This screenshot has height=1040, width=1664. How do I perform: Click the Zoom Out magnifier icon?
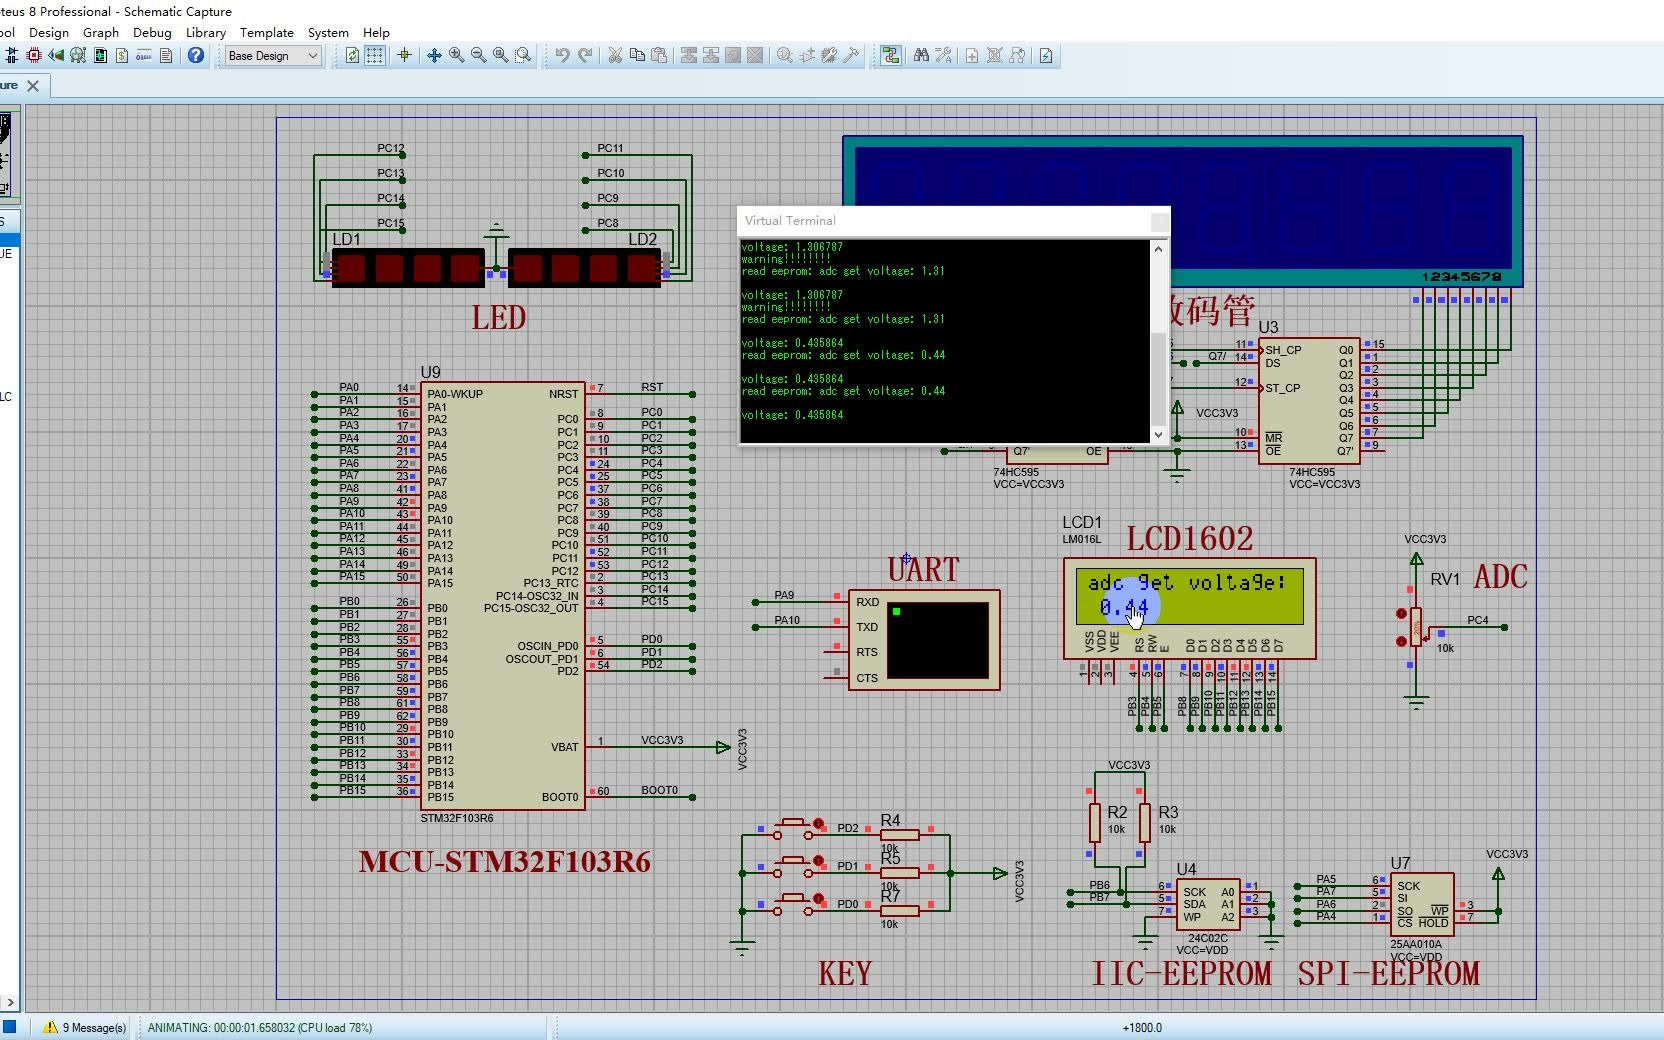pos(478,56)
